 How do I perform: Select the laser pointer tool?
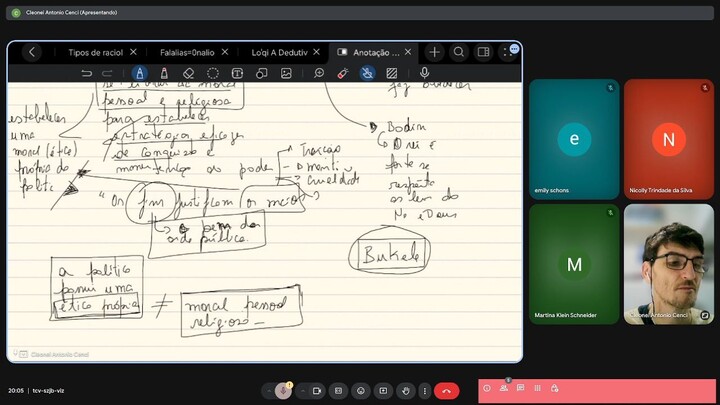(343, 73)
